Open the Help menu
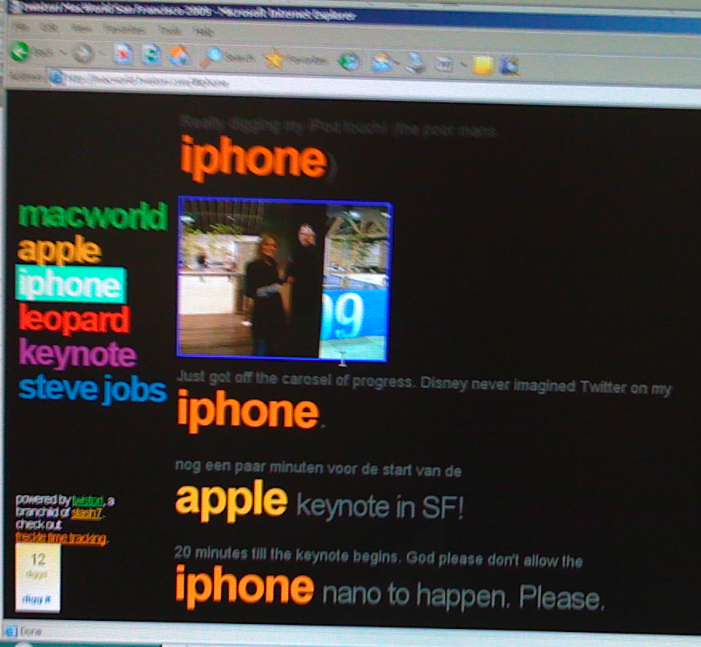The width and height of the screenshot is (701, 647). coord(203,32)
